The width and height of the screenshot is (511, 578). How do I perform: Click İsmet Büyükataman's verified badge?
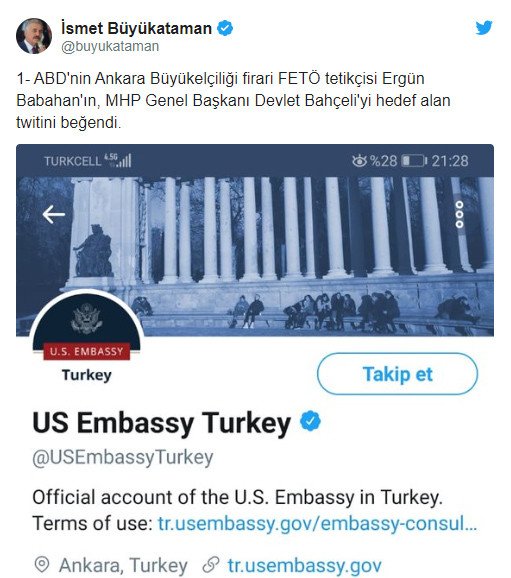(x=225, y=28)
